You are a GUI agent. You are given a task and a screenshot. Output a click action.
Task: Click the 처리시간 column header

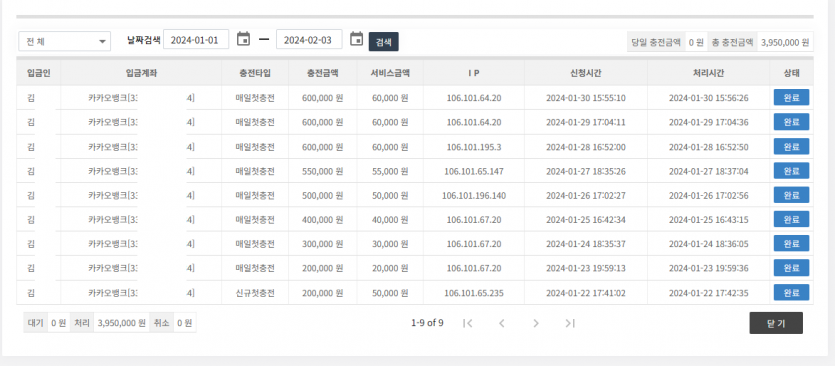pos(708,73)
